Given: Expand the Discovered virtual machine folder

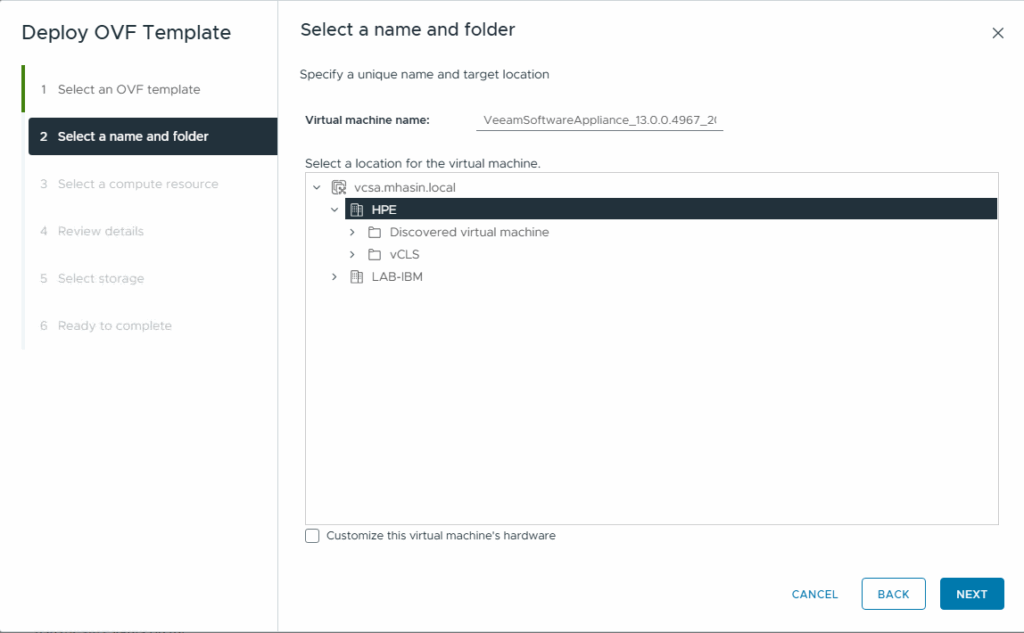Looking at the screenshot, I should coord(353,232).
